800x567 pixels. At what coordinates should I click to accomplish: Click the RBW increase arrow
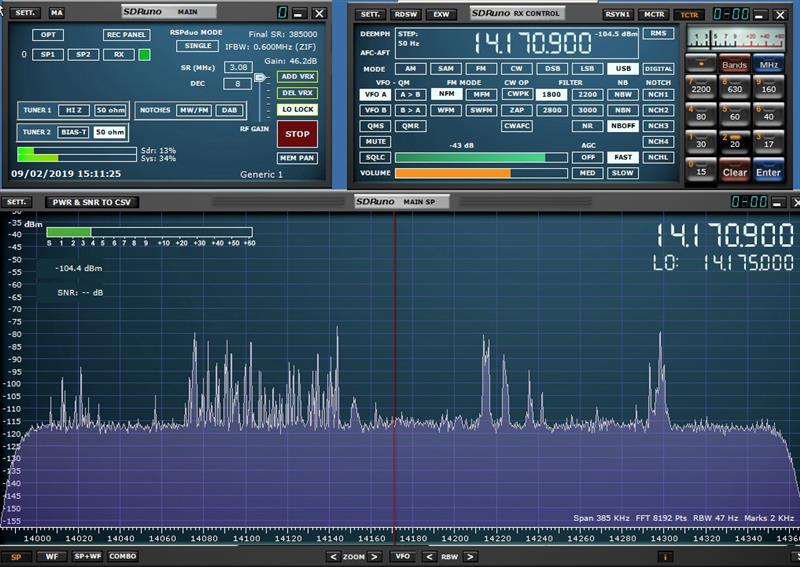point(470,556)
